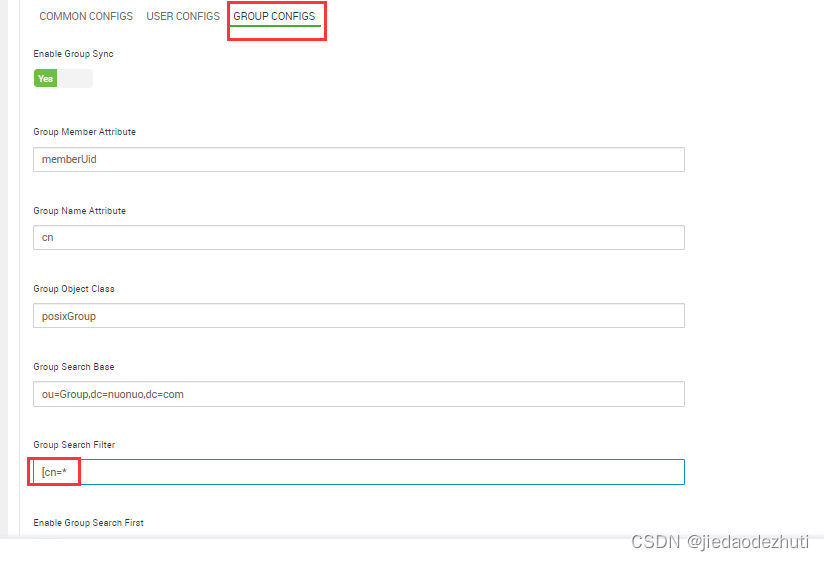Click the Group Search Filter label

(74, 444)
